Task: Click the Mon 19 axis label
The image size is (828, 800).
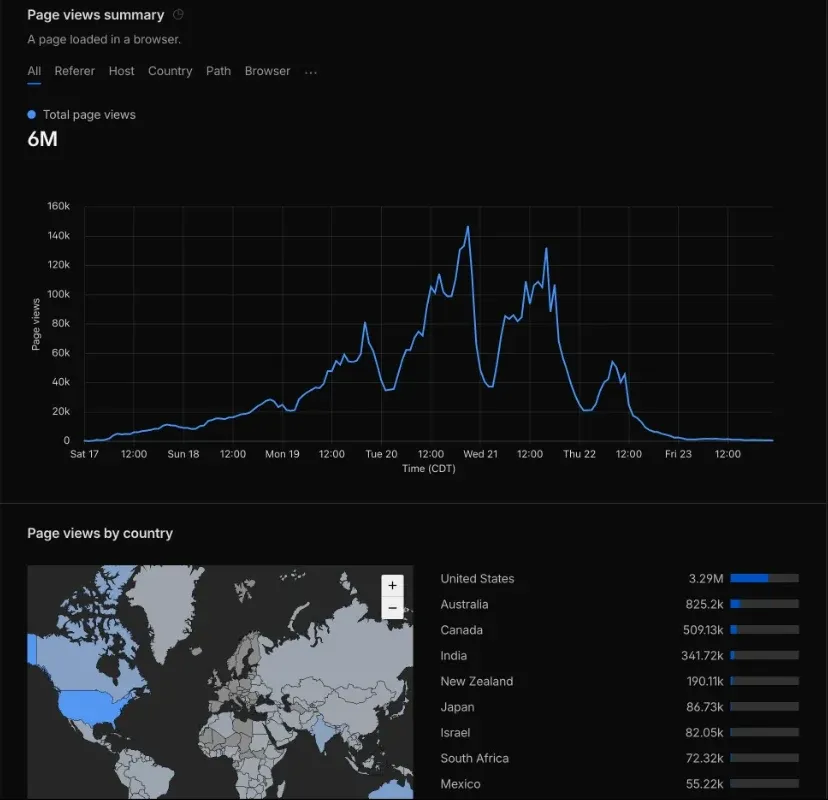Action: click(282, 454)
